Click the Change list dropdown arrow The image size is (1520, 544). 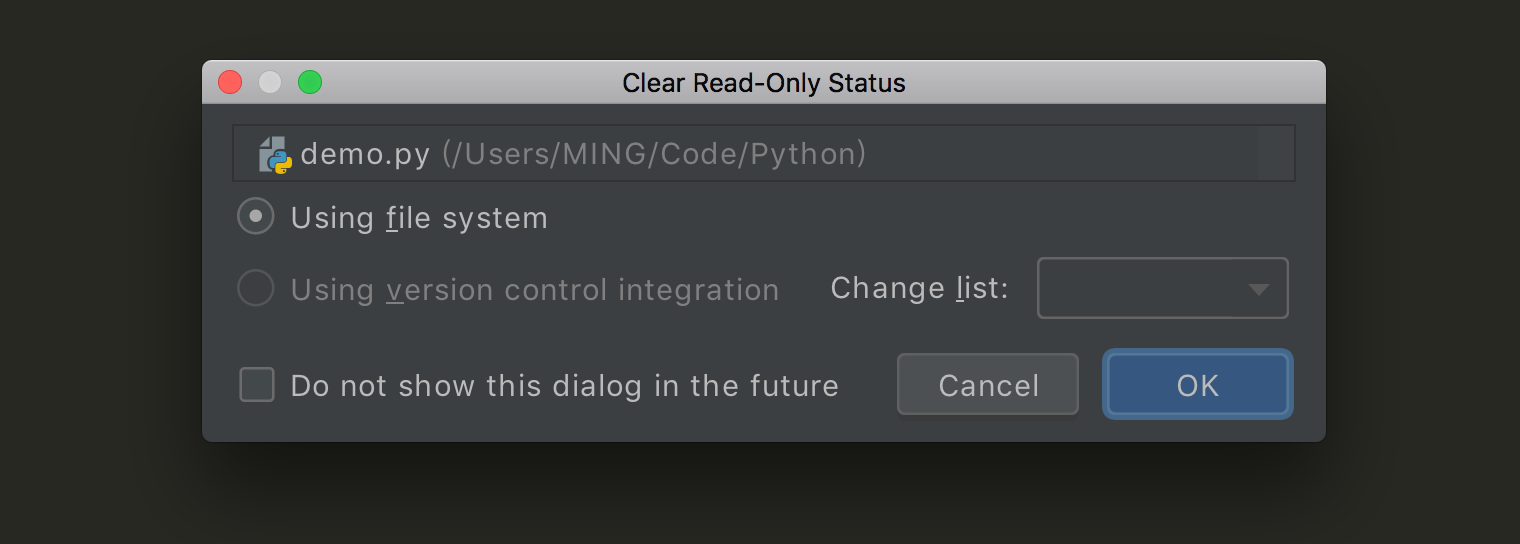pos(1258,289)
